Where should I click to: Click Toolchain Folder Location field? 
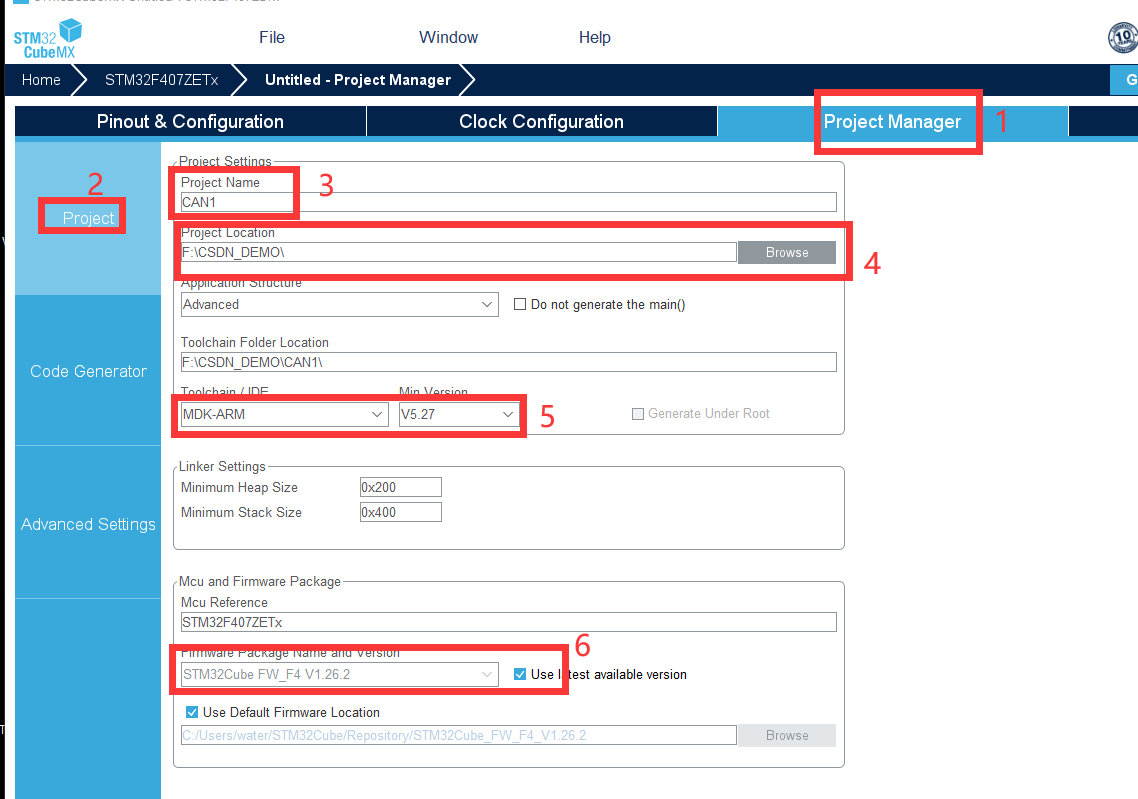(x=508, y=361)
